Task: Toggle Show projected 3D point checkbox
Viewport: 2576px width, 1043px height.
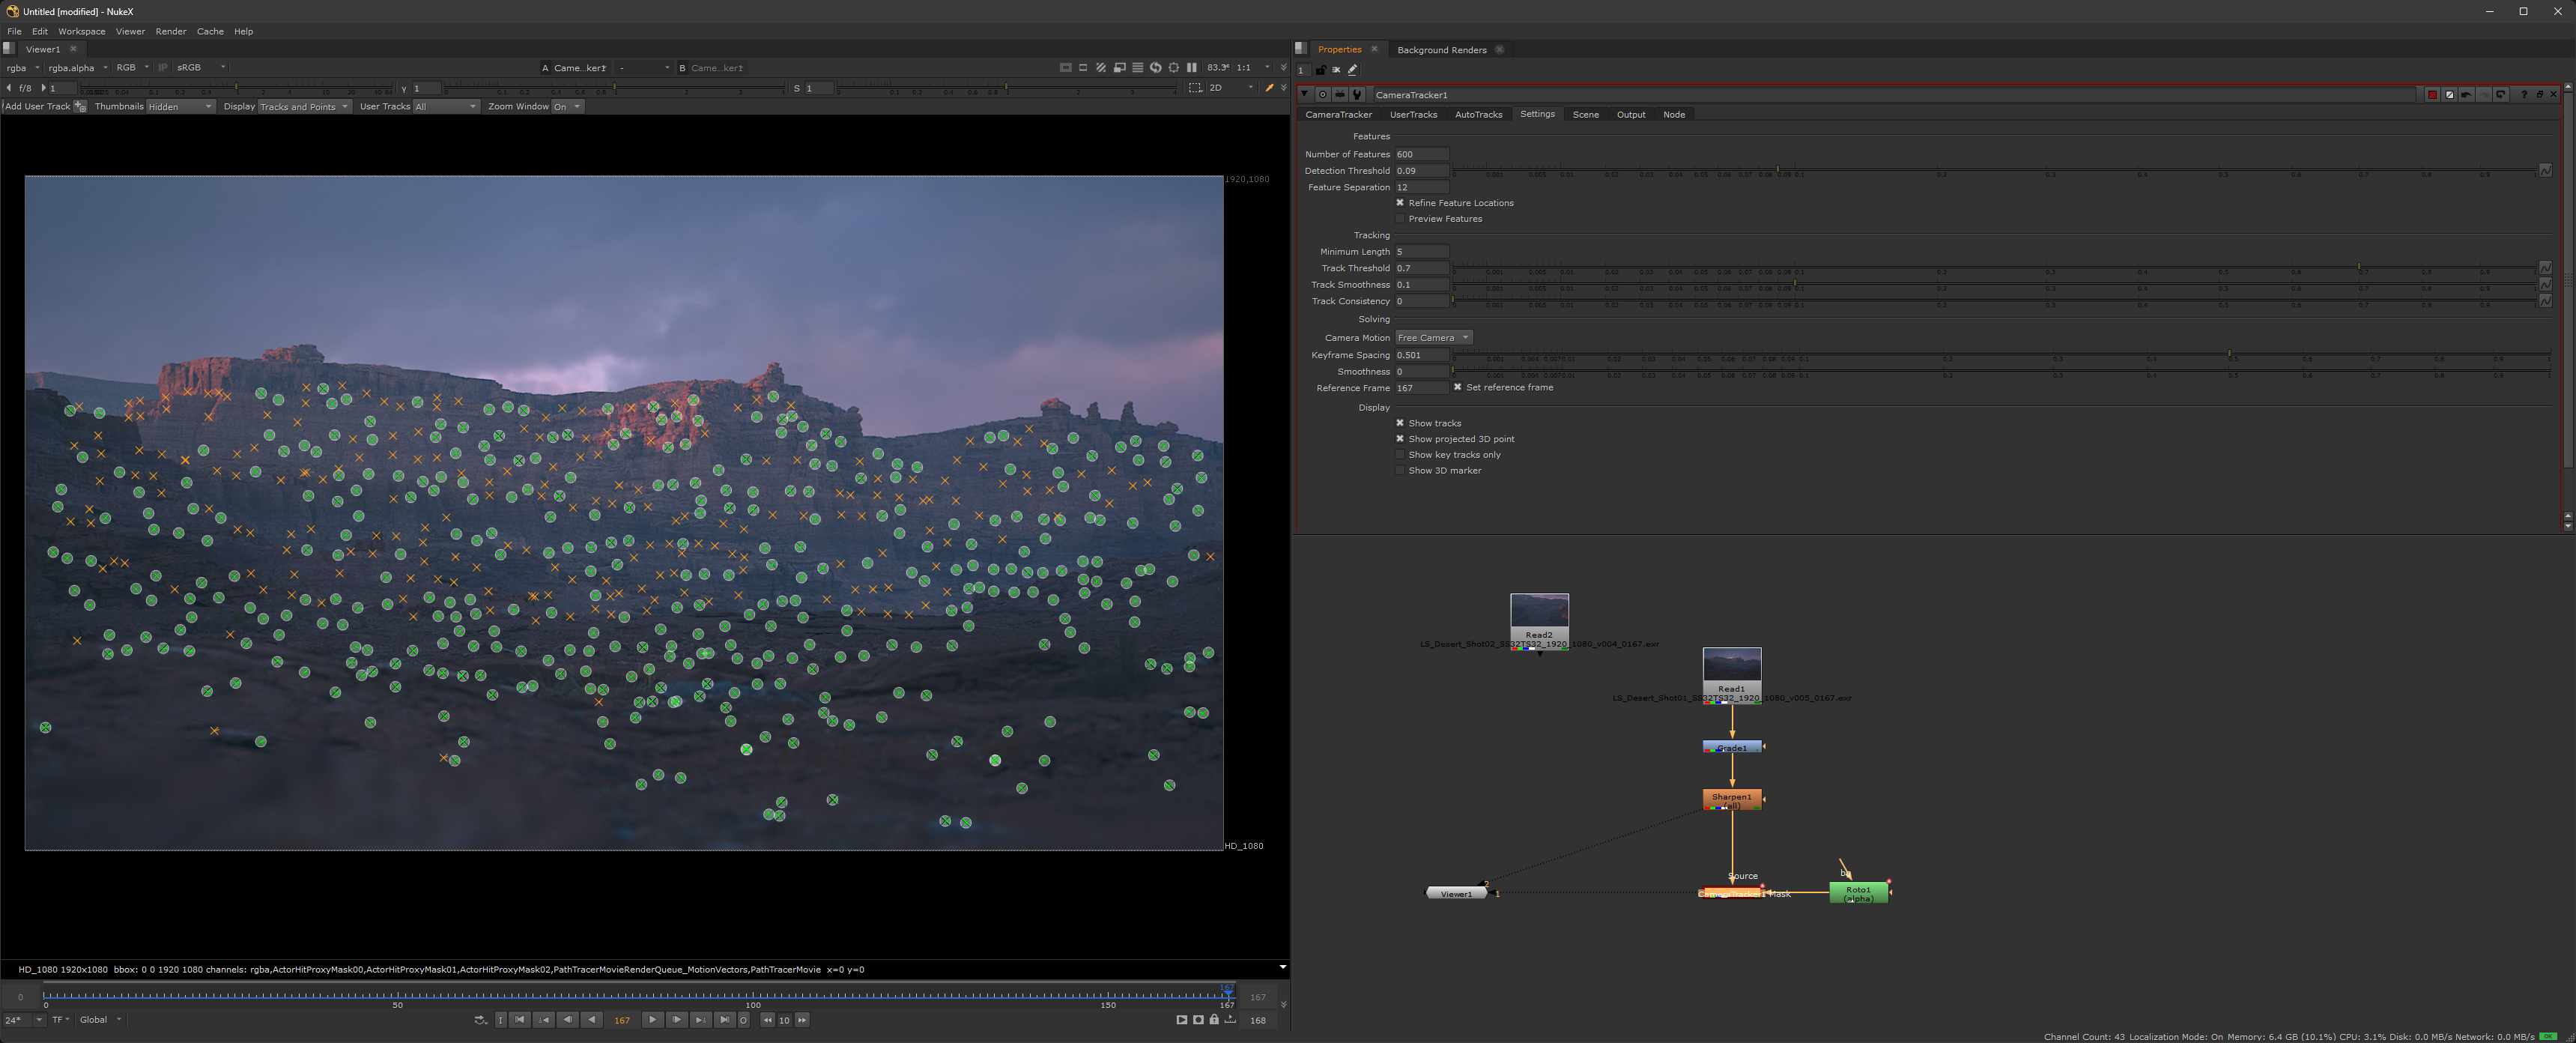Action: pos(1400,439)
